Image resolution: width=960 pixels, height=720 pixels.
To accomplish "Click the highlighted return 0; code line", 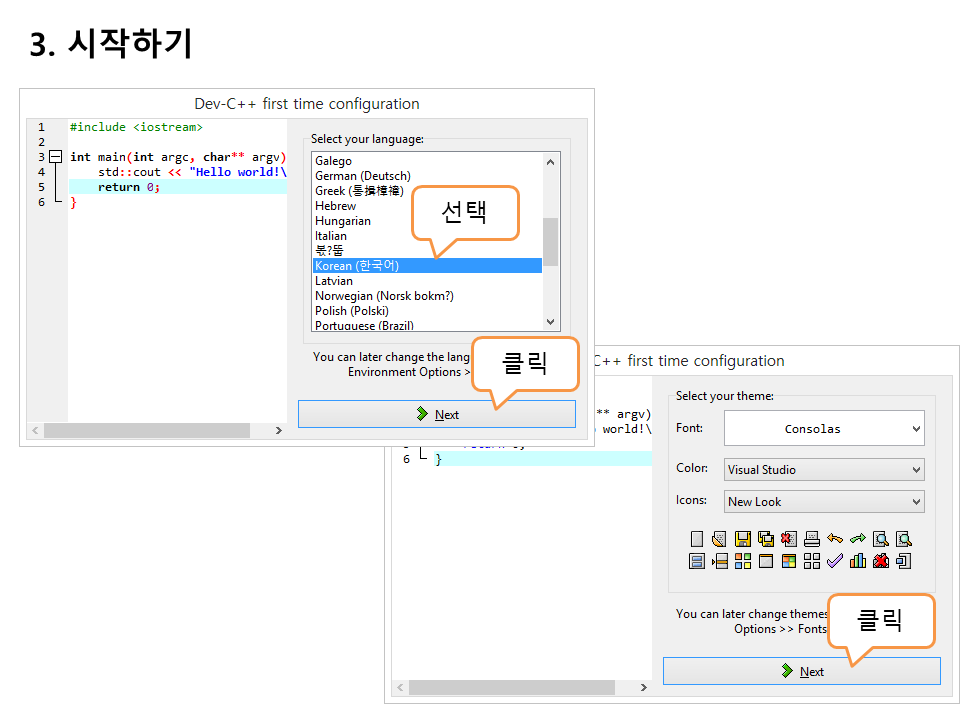I will pyautogui.click(x=178, y=187).
